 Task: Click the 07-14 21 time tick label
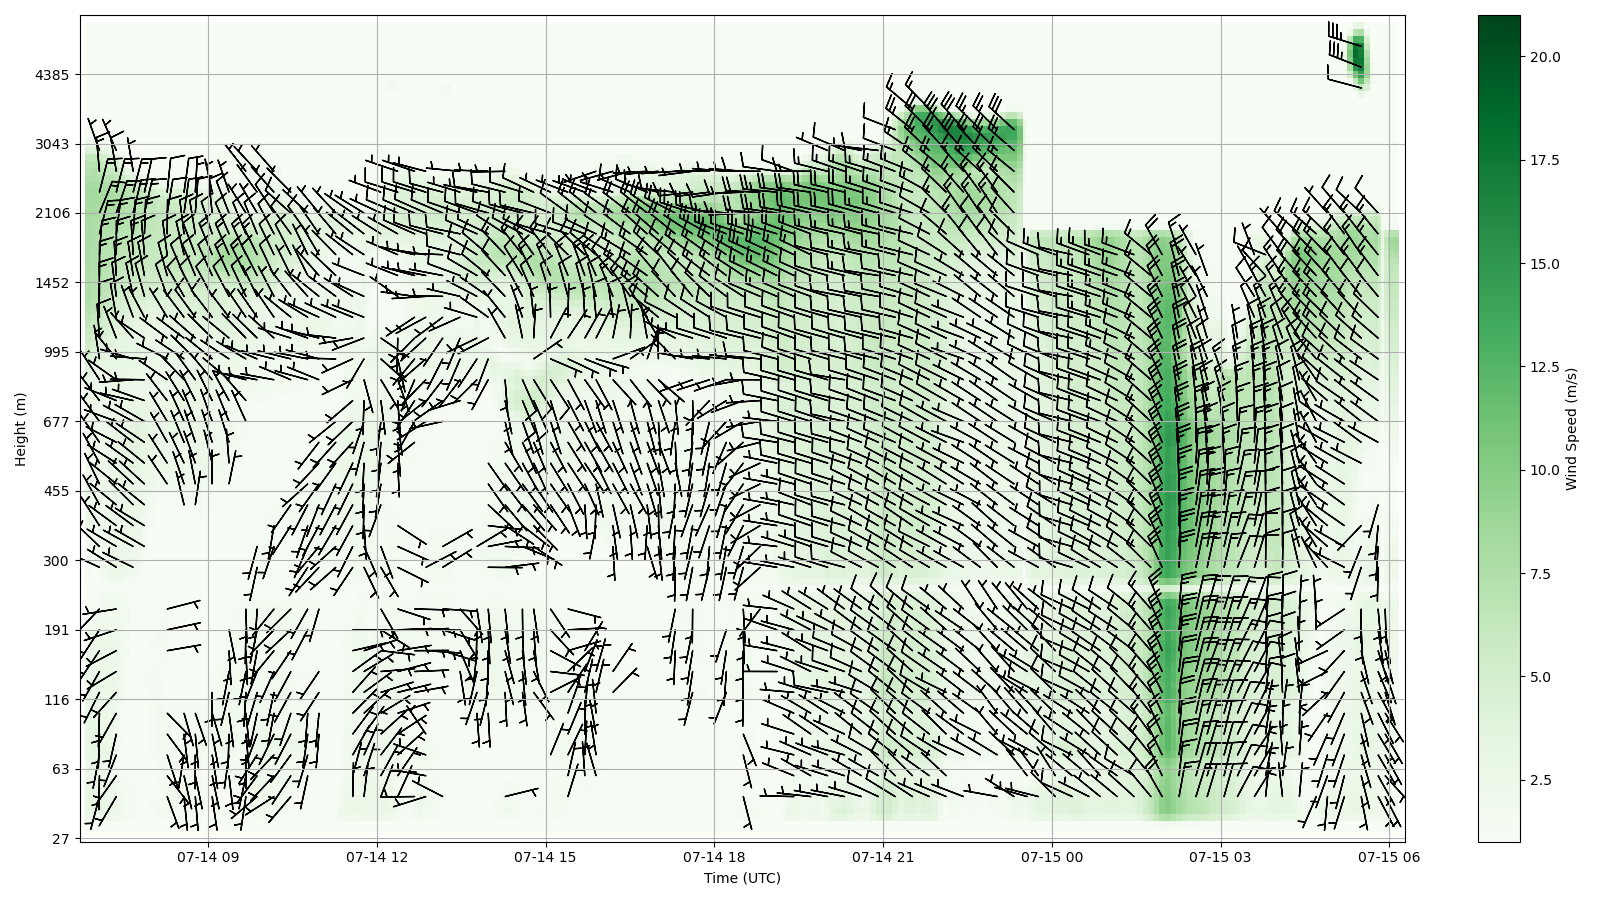883,857
